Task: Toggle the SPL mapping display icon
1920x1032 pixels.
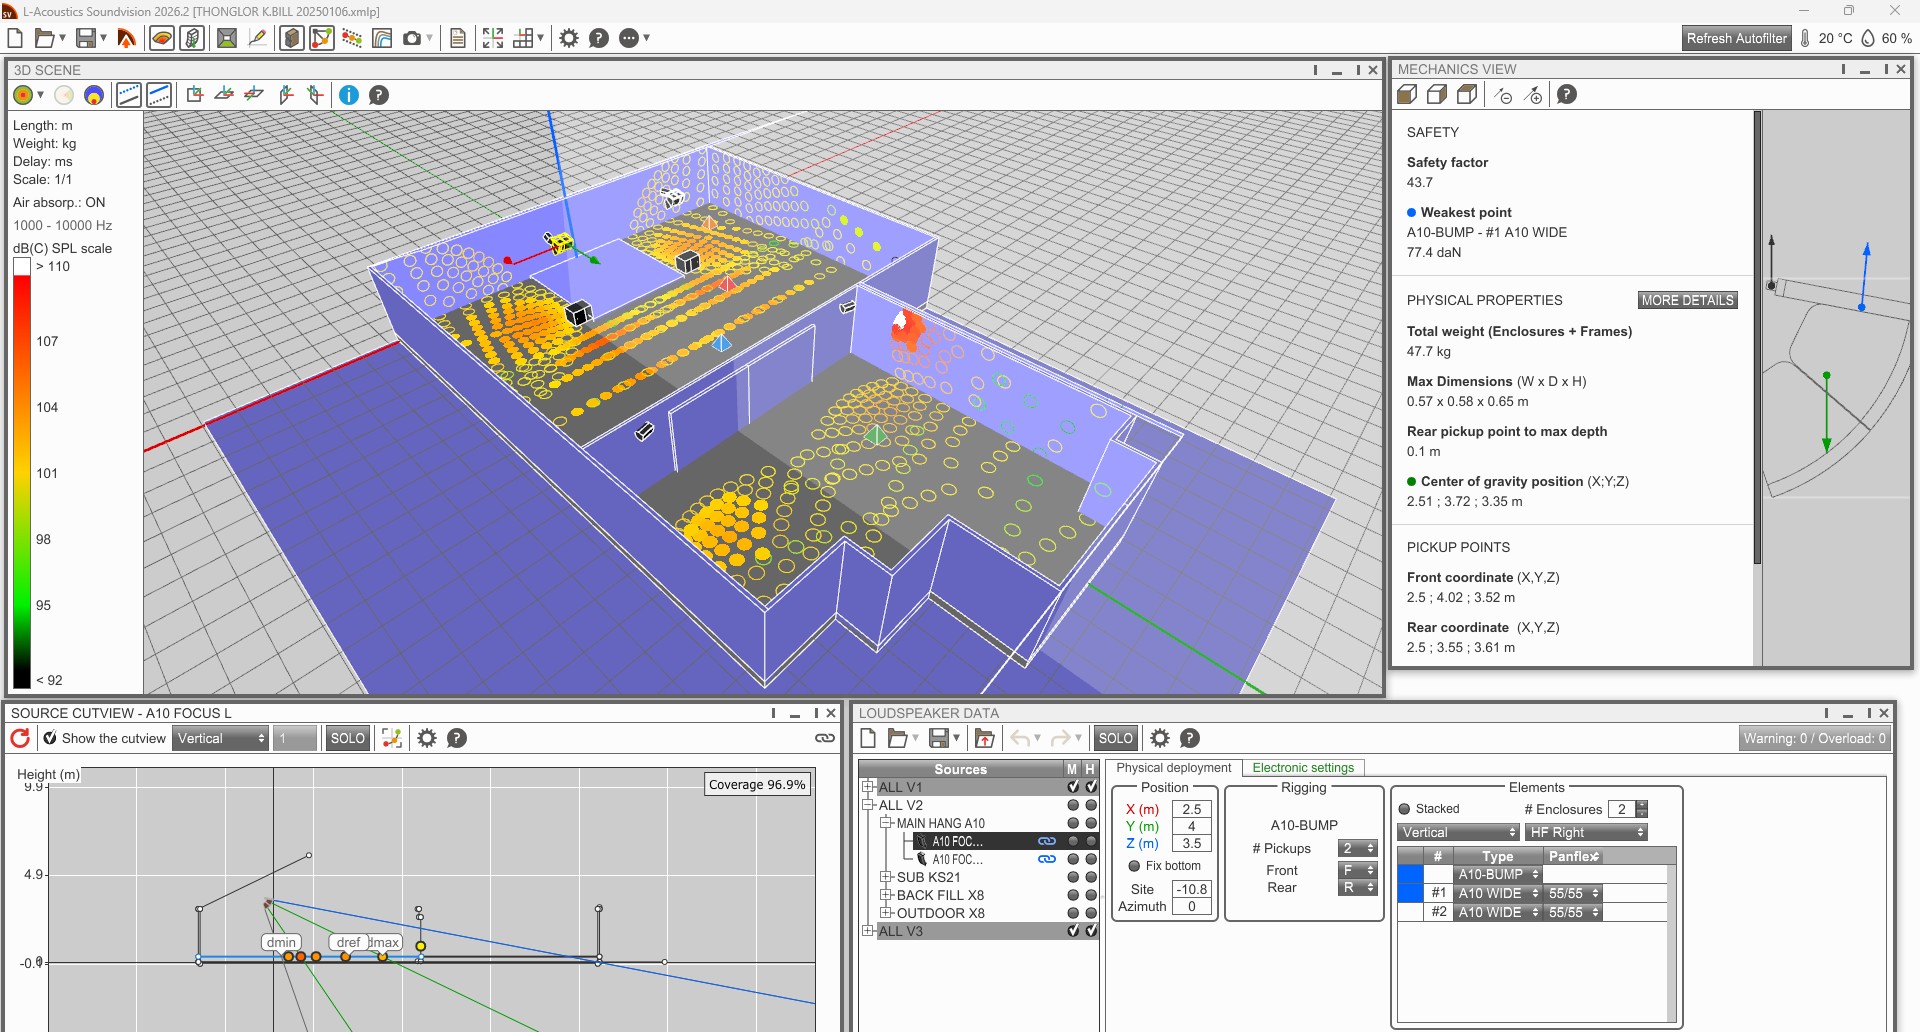Action: pos(161,38)
